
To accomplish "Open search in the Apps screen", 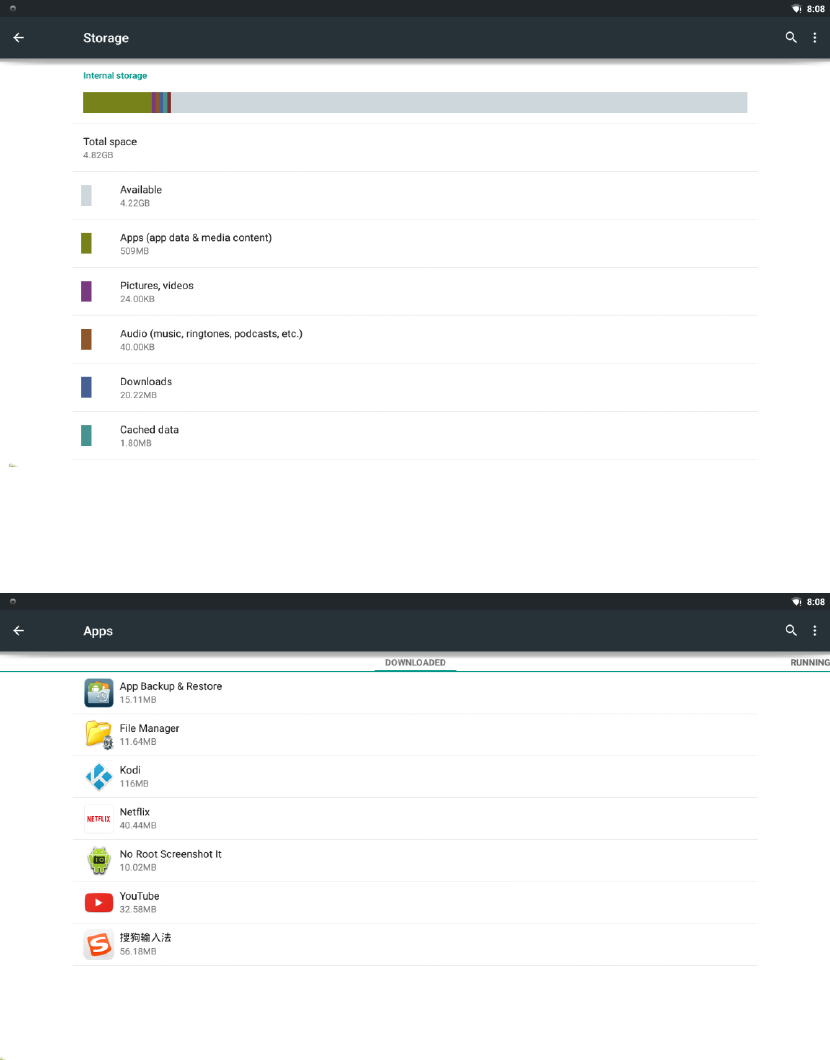I will [x=791, y=631].
